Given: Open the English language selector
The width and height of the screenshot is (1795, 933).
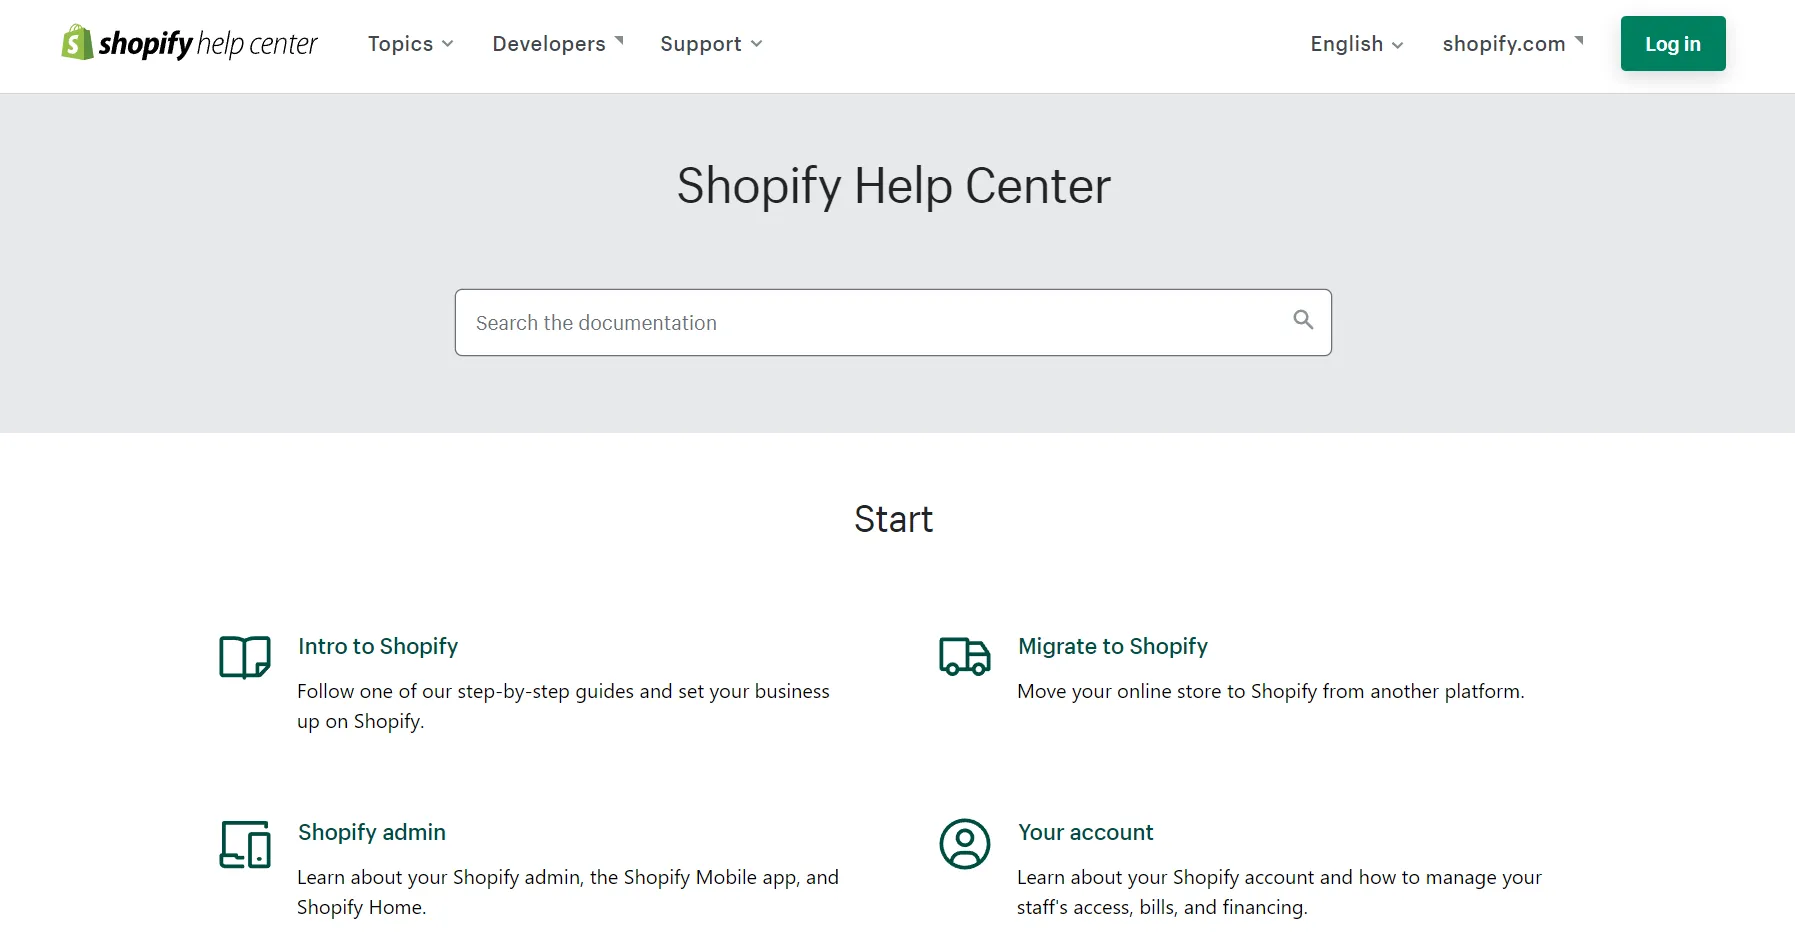Looking at the screenshot, I should coord(1357,44).
